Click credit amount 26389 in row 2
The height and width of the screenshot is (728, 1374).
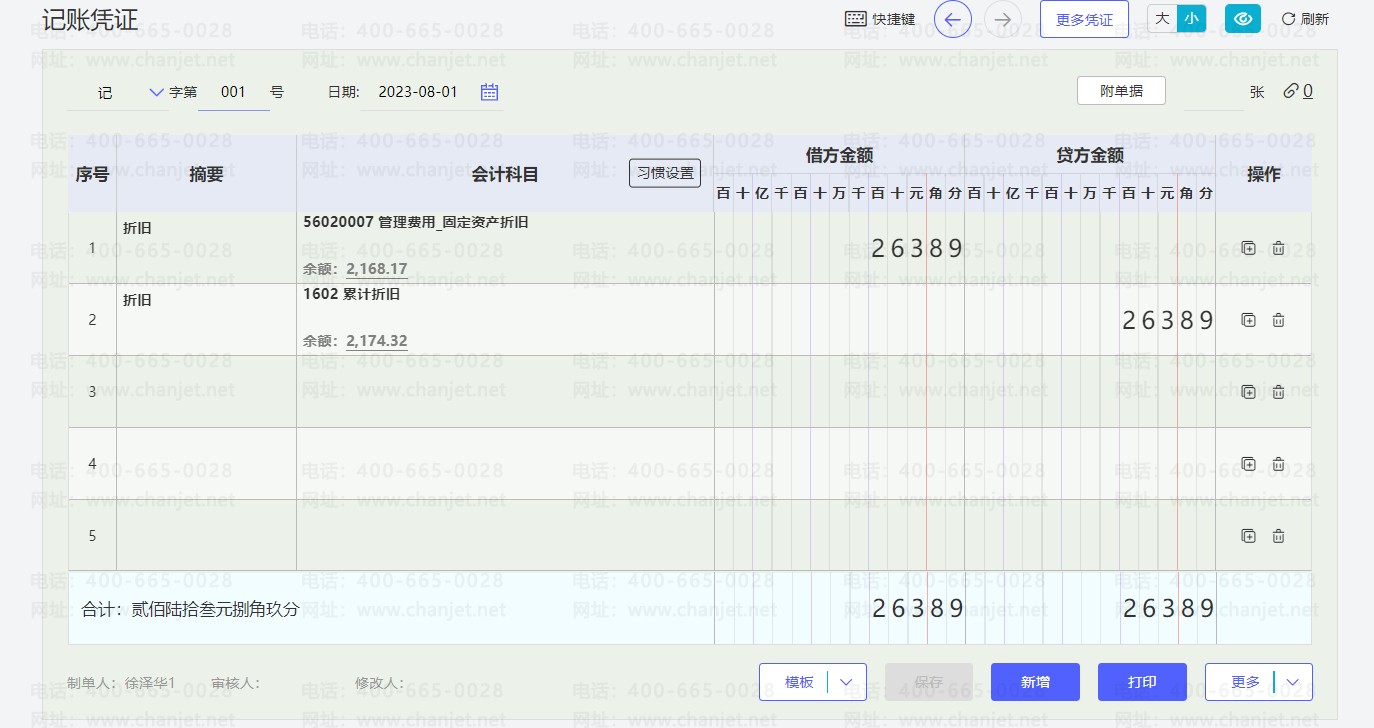click(x=1168, y=320)
